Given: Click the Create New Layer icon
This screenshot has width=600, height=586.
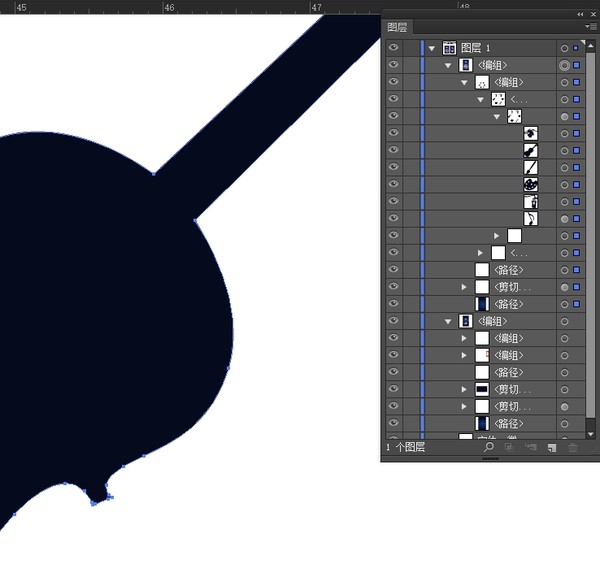Looking at the screenshot, I should 552,447.
